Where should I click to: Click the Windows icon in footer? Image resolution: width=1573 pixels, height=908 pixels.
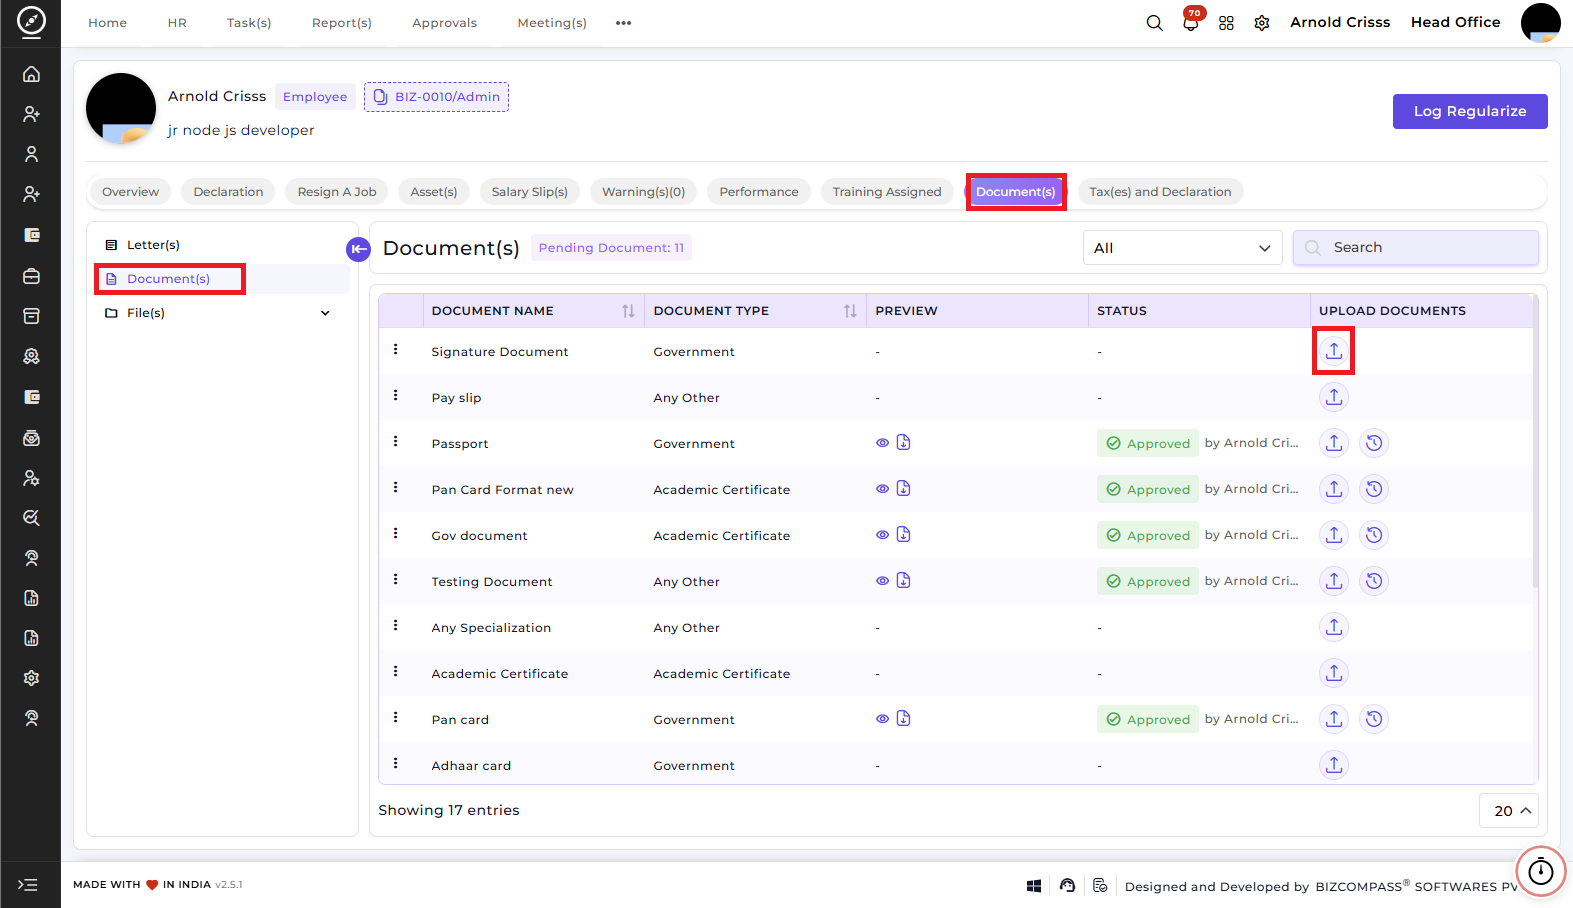1034,886
